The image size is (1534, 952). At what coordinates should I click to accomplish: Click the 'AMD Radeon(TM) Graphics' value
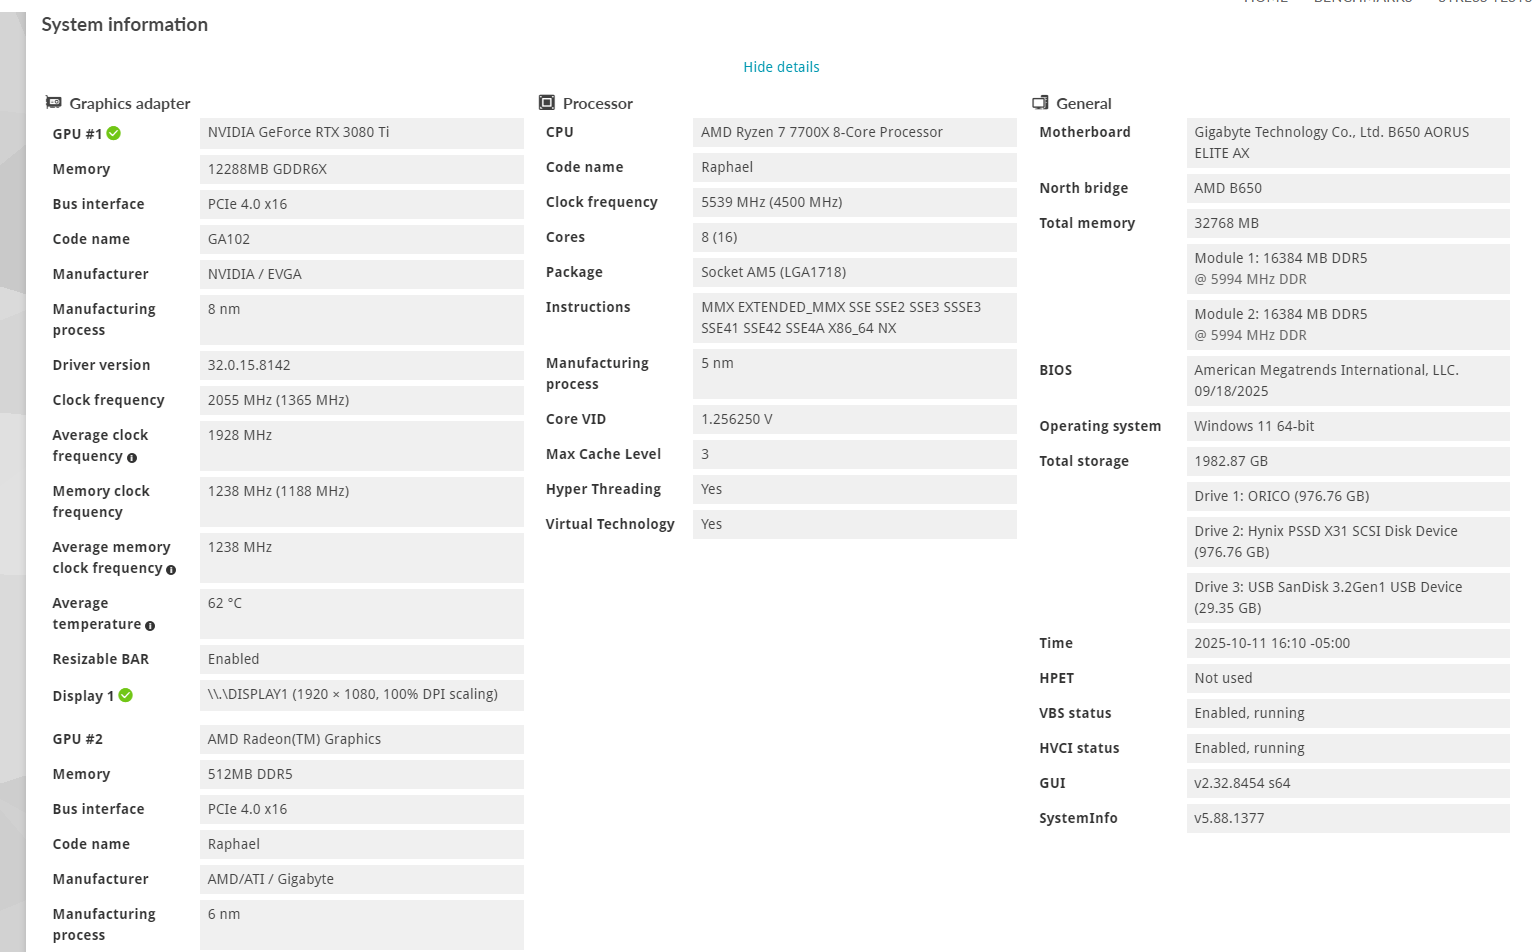[x=362, y=739]
